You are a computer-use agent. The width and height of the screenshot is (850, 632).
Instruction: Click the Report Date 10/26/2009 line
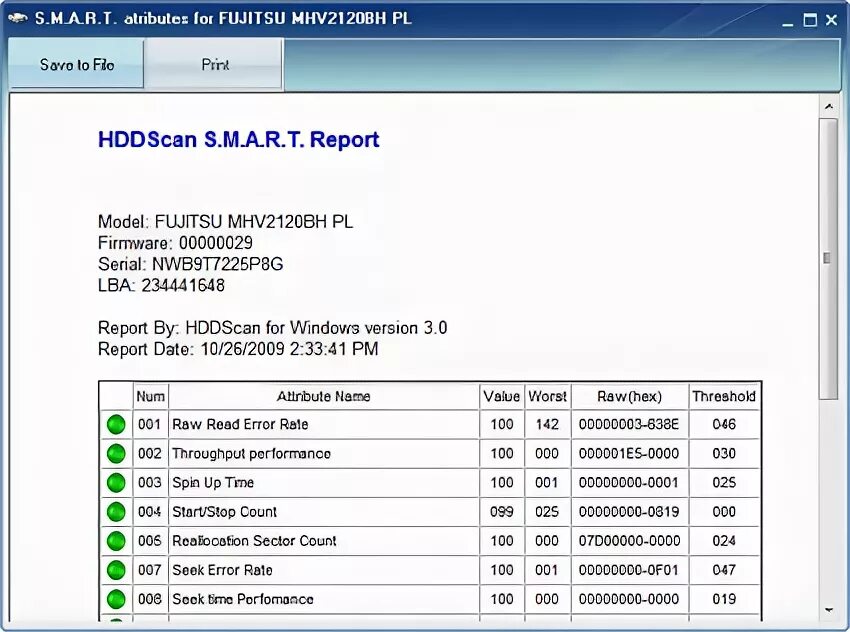point(238,349)
